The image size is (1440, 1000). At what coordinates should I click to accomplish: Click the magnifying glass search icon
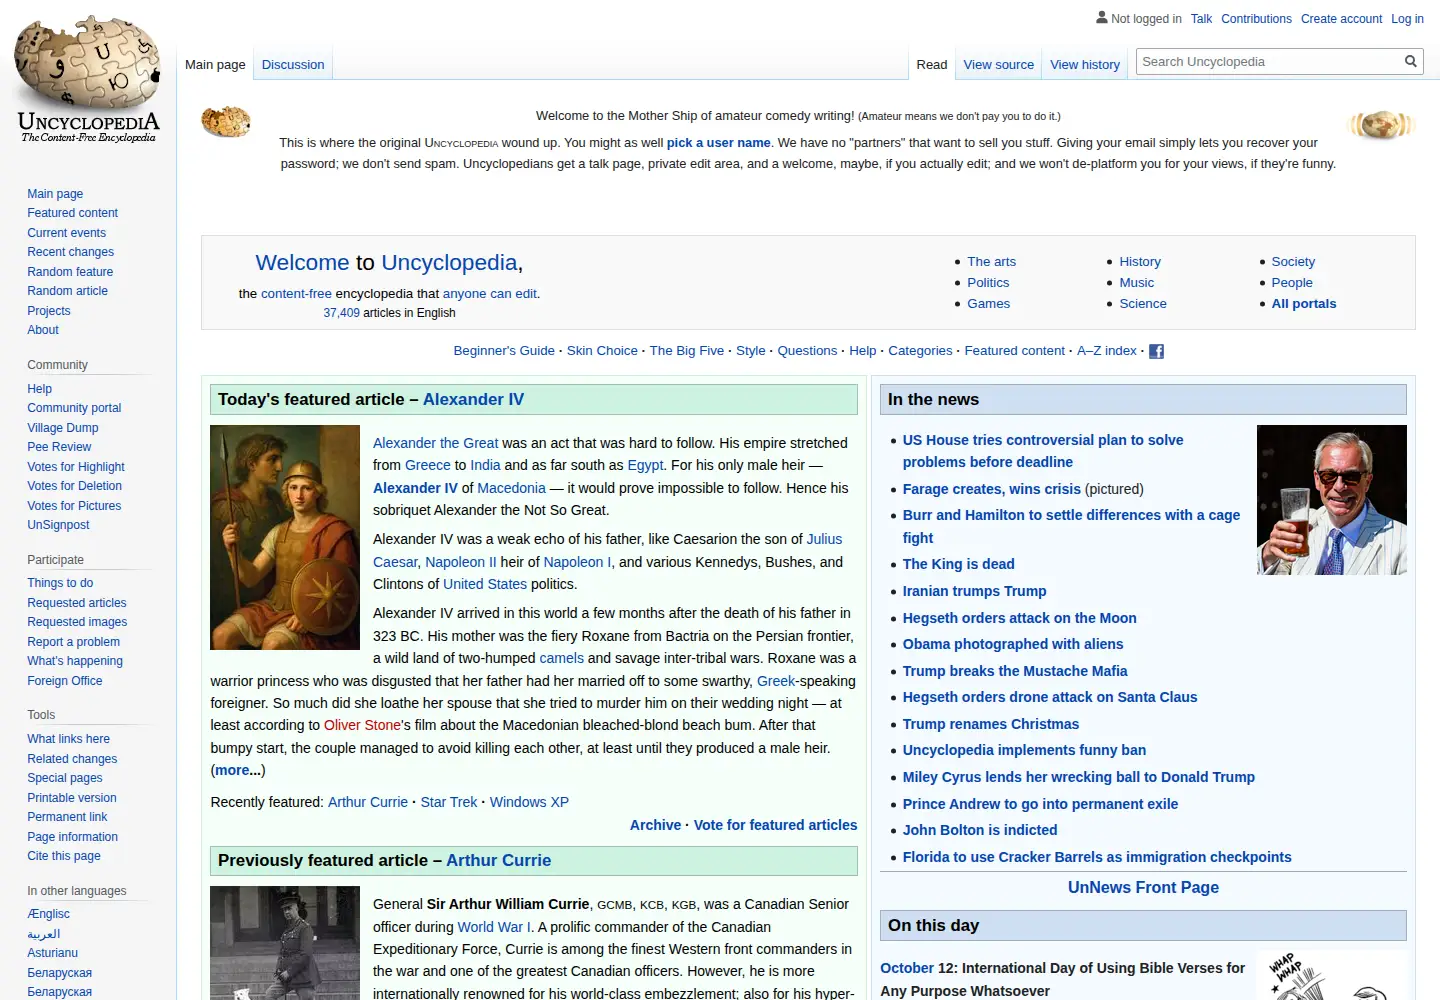coord(1411,62)
